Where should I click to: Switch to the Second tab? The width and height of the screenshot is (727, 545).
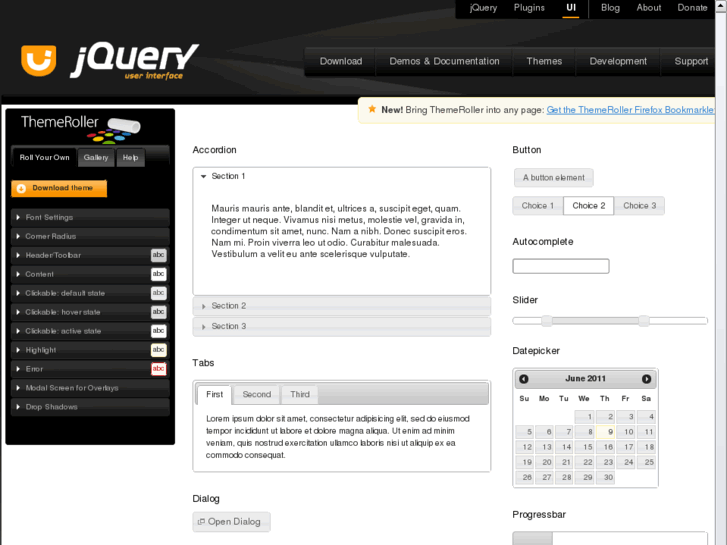coord(256,394)
